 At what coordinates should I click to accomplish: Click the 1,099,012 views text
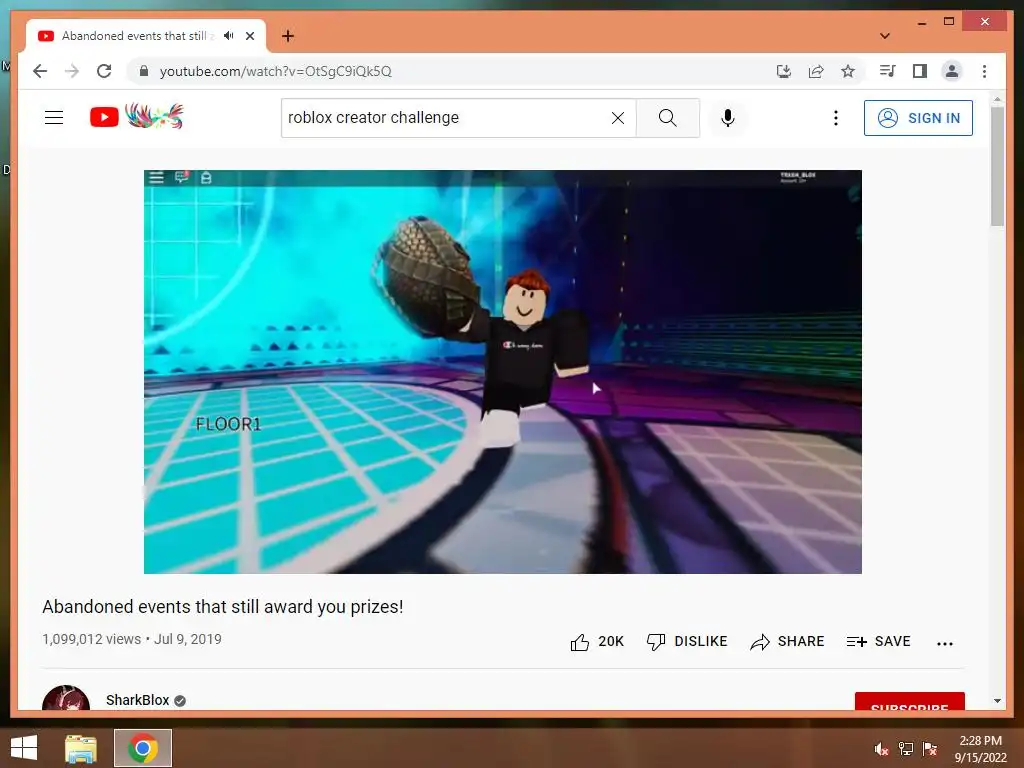(x=91, y=639)
